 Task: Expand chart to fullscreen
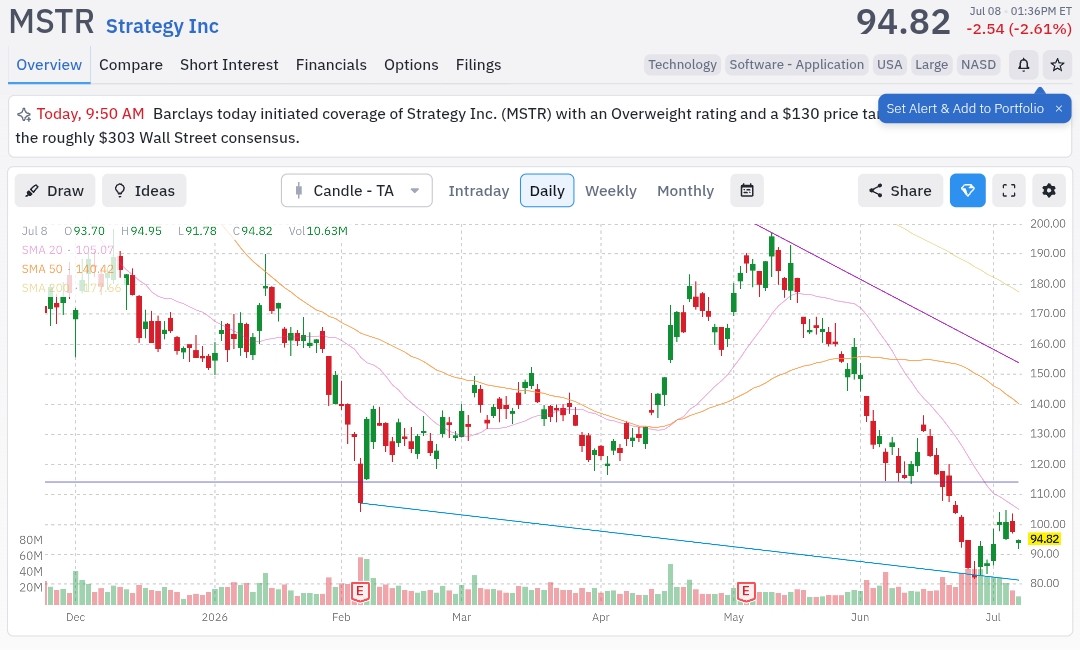[1009, 191]
